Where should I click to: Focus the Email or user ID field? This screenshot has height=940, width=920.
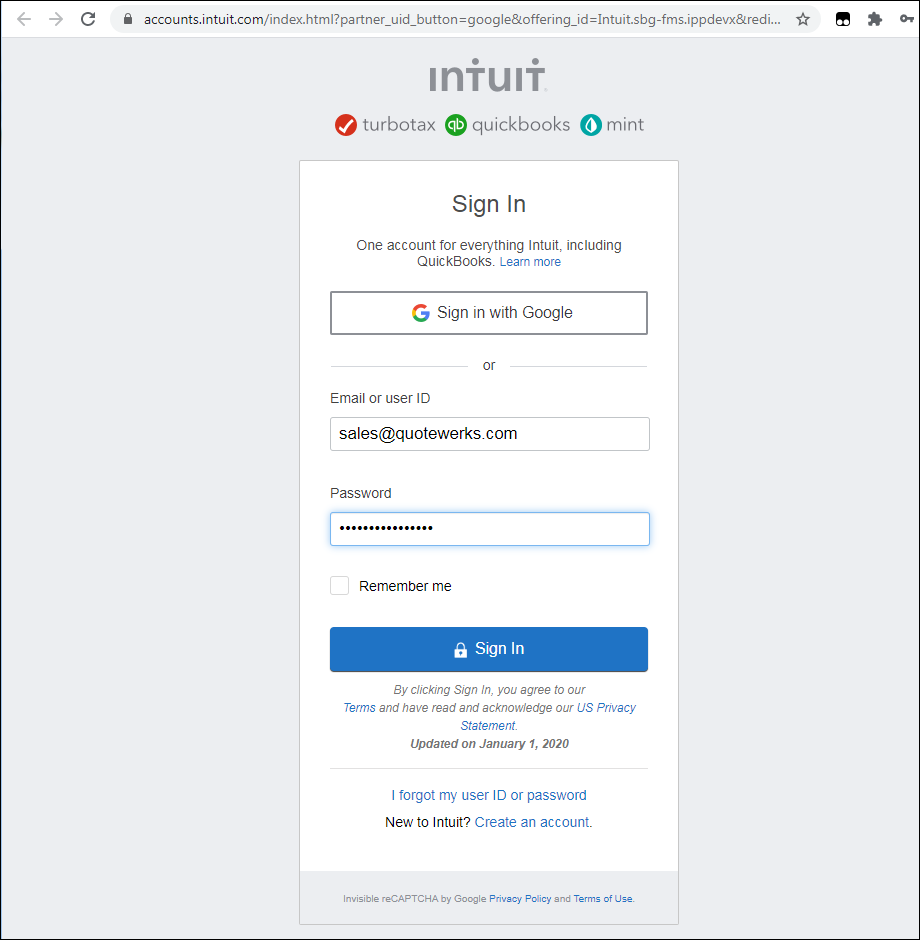tap(489, 434)
